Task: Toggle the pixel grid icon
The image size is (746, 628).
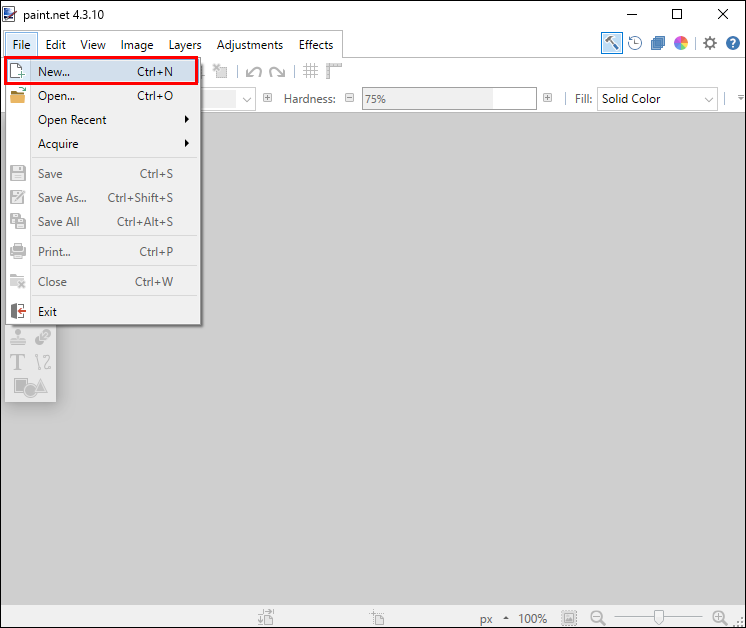Action: (310, 71)
